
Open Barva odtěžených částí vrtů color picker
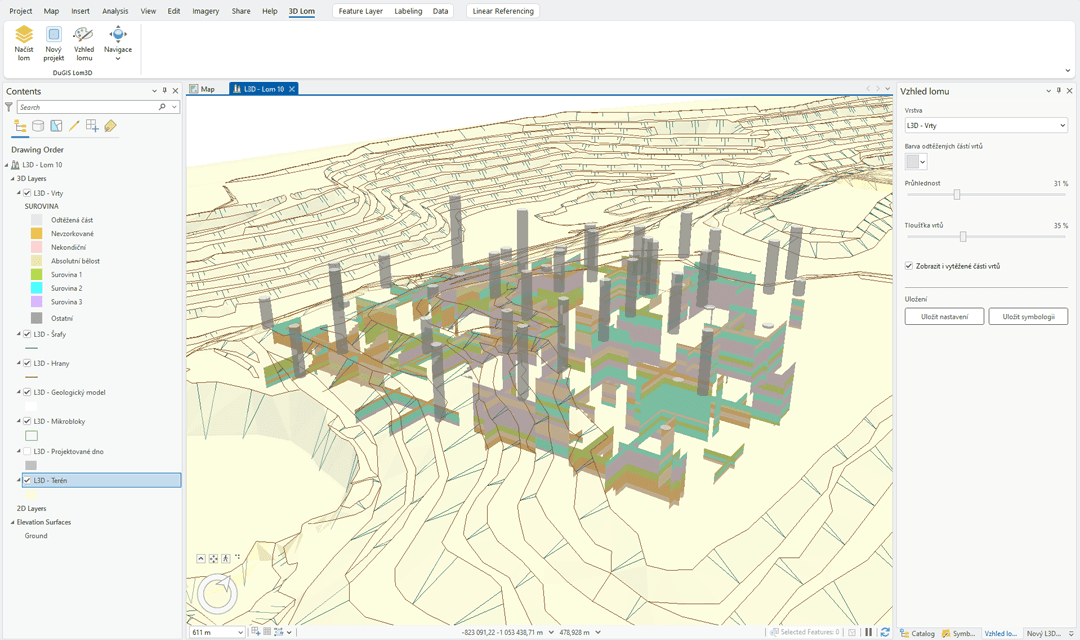pos(915,161)
